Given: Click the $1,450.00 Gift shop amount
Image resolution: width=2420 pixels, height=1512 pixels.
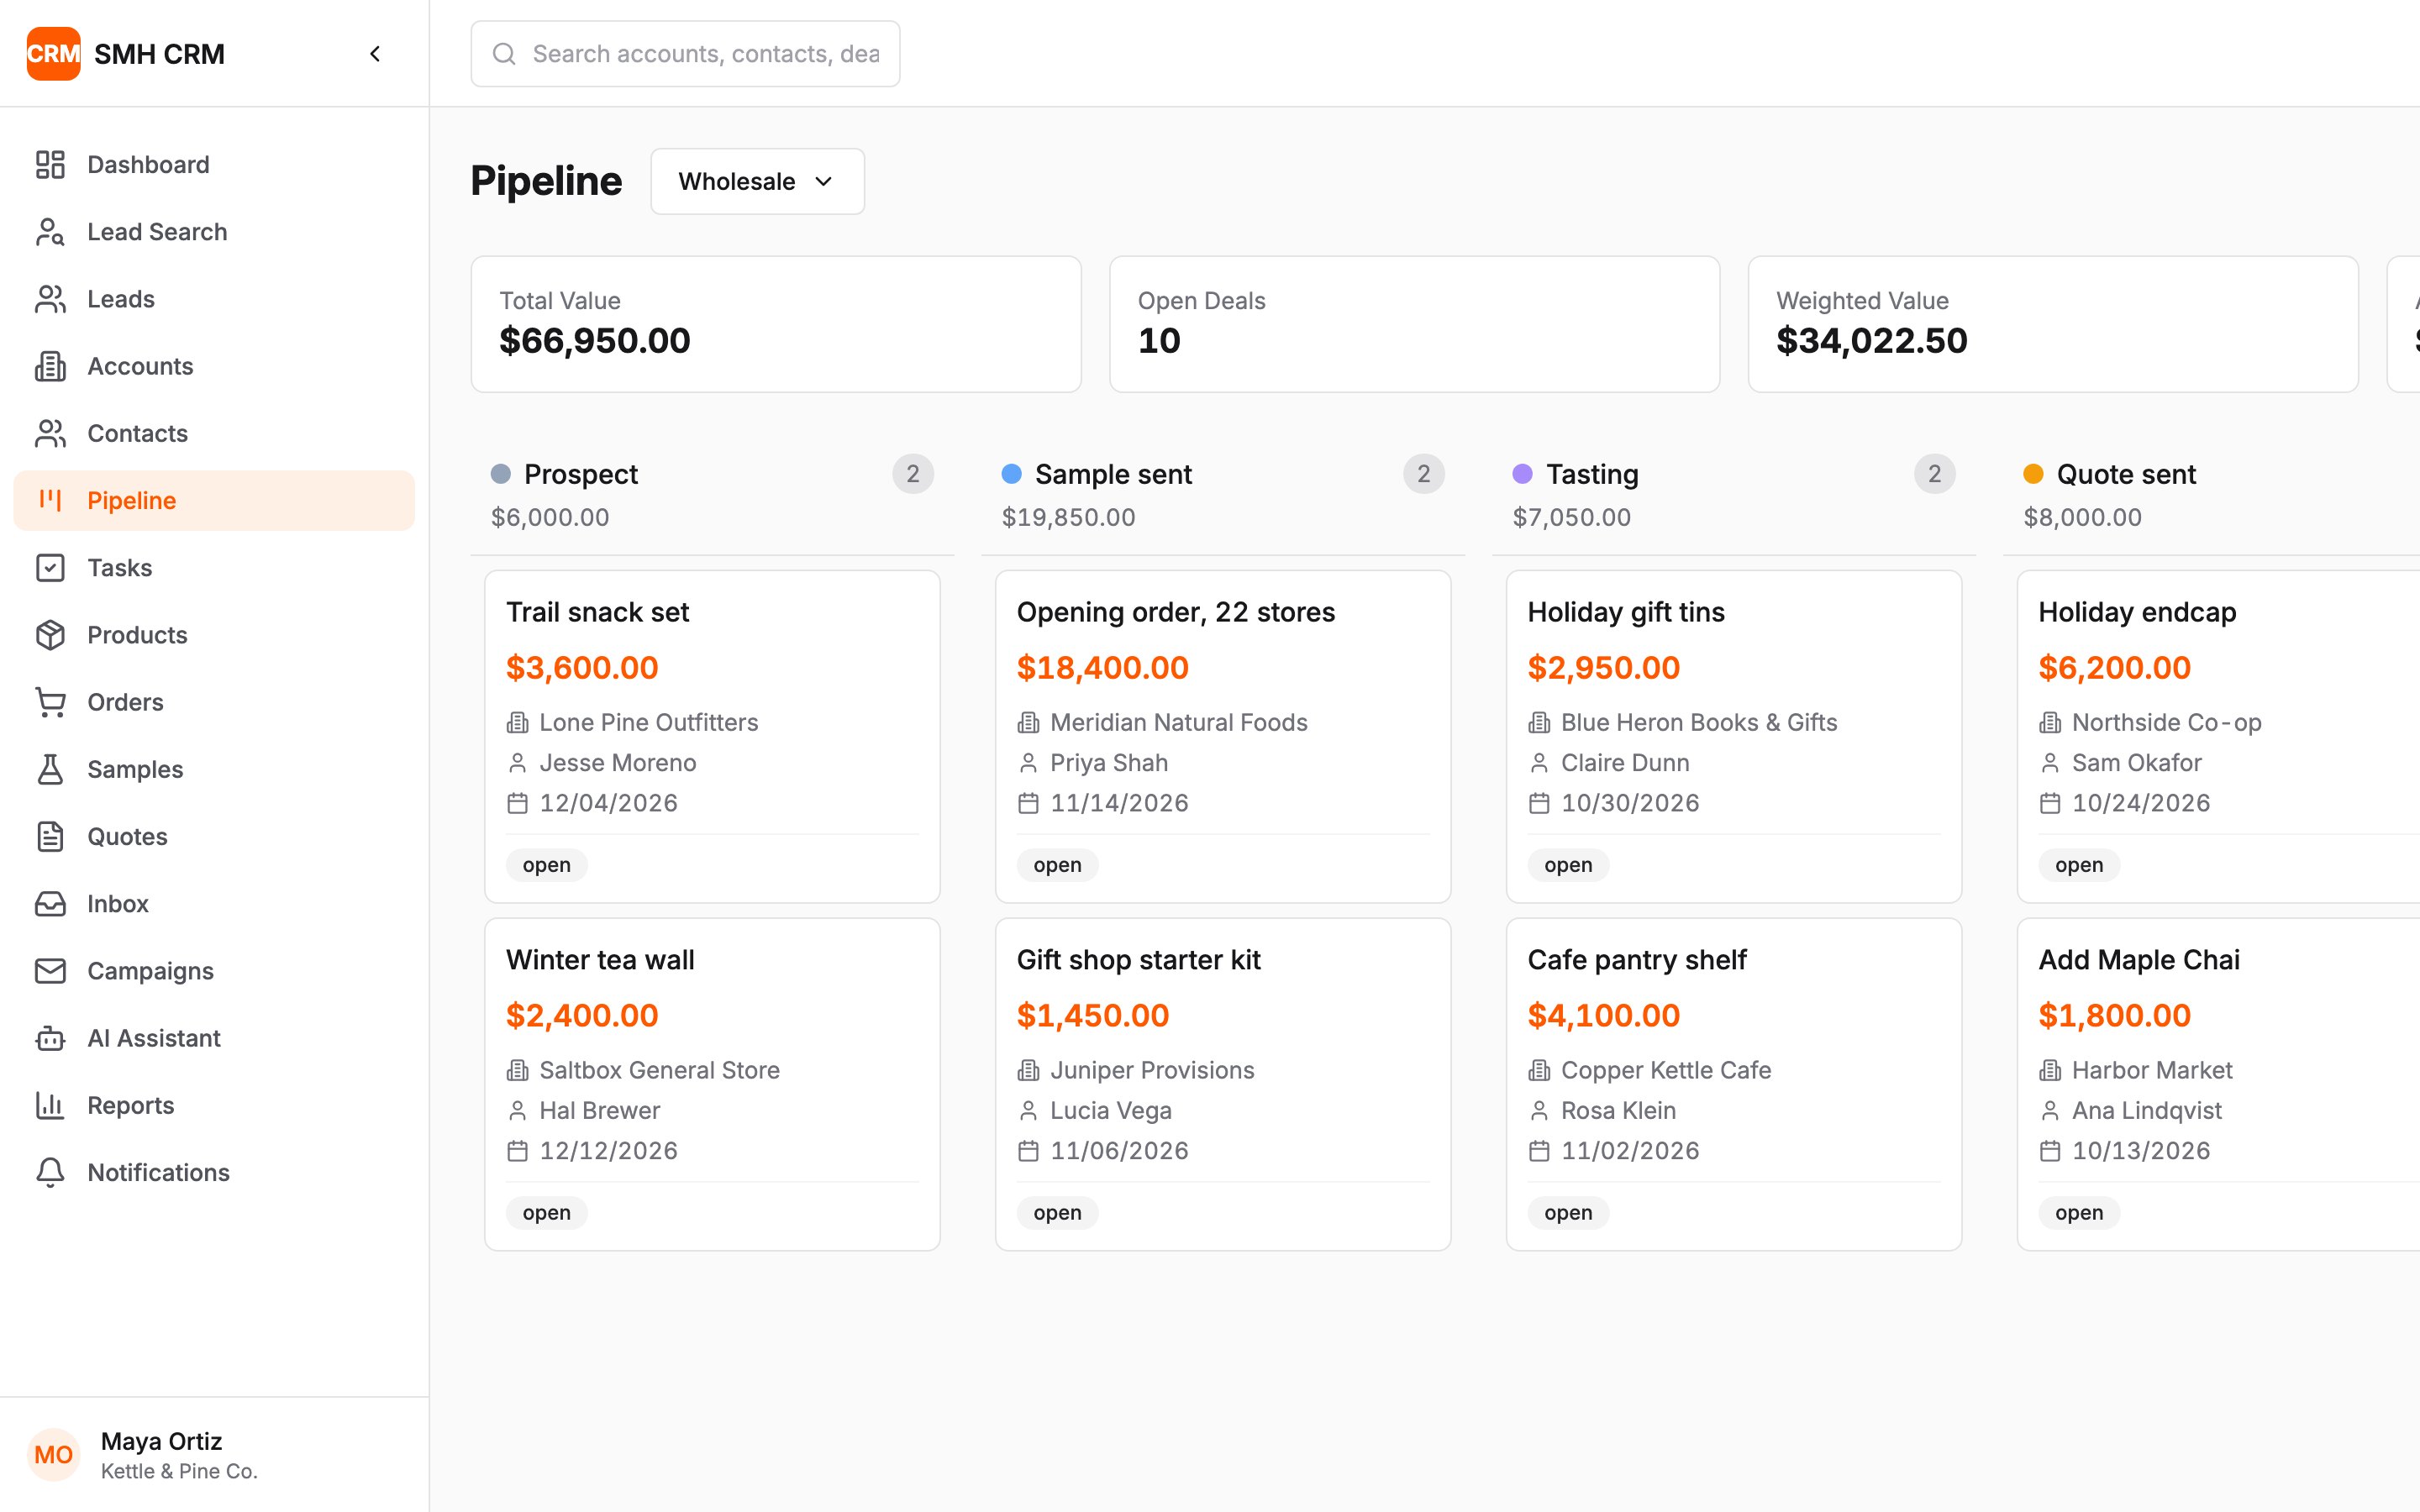Looking at the screenshot, I should coord(1092,1015).
